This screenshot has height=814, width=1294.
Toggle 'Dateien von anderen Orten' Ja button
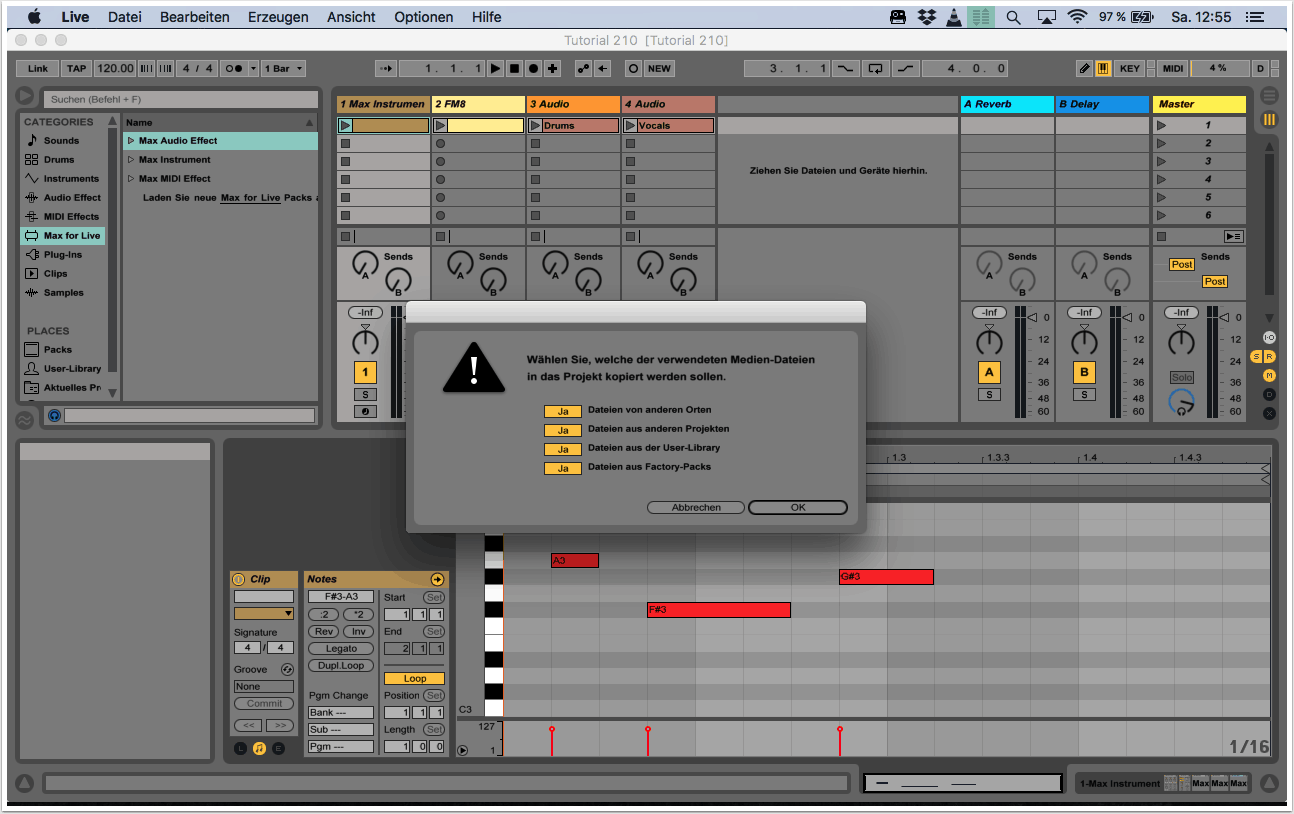click(x=563, y=410)
